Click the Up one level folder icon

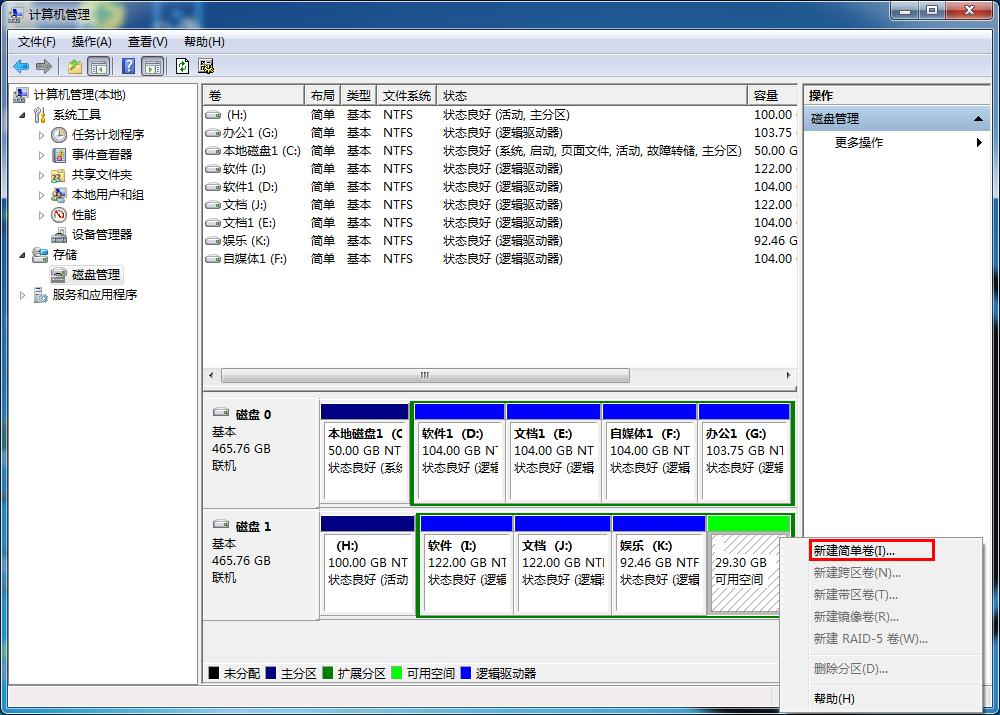[75, 66]
